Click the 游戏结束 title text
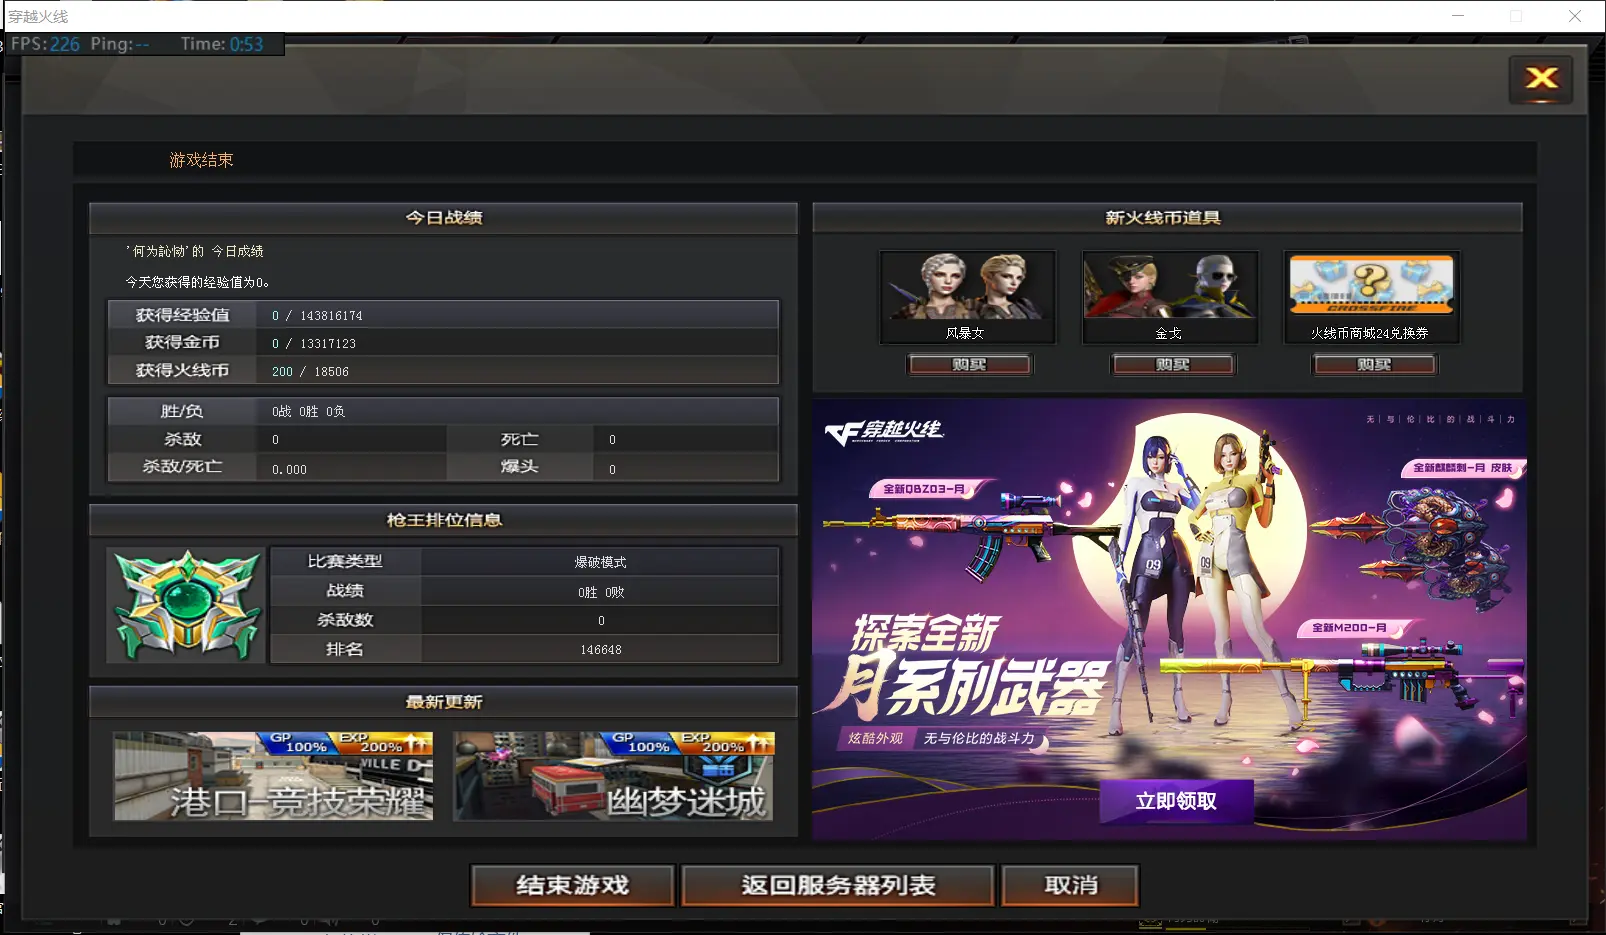Viewport: 1606px width, 935px height. (201, 160)
